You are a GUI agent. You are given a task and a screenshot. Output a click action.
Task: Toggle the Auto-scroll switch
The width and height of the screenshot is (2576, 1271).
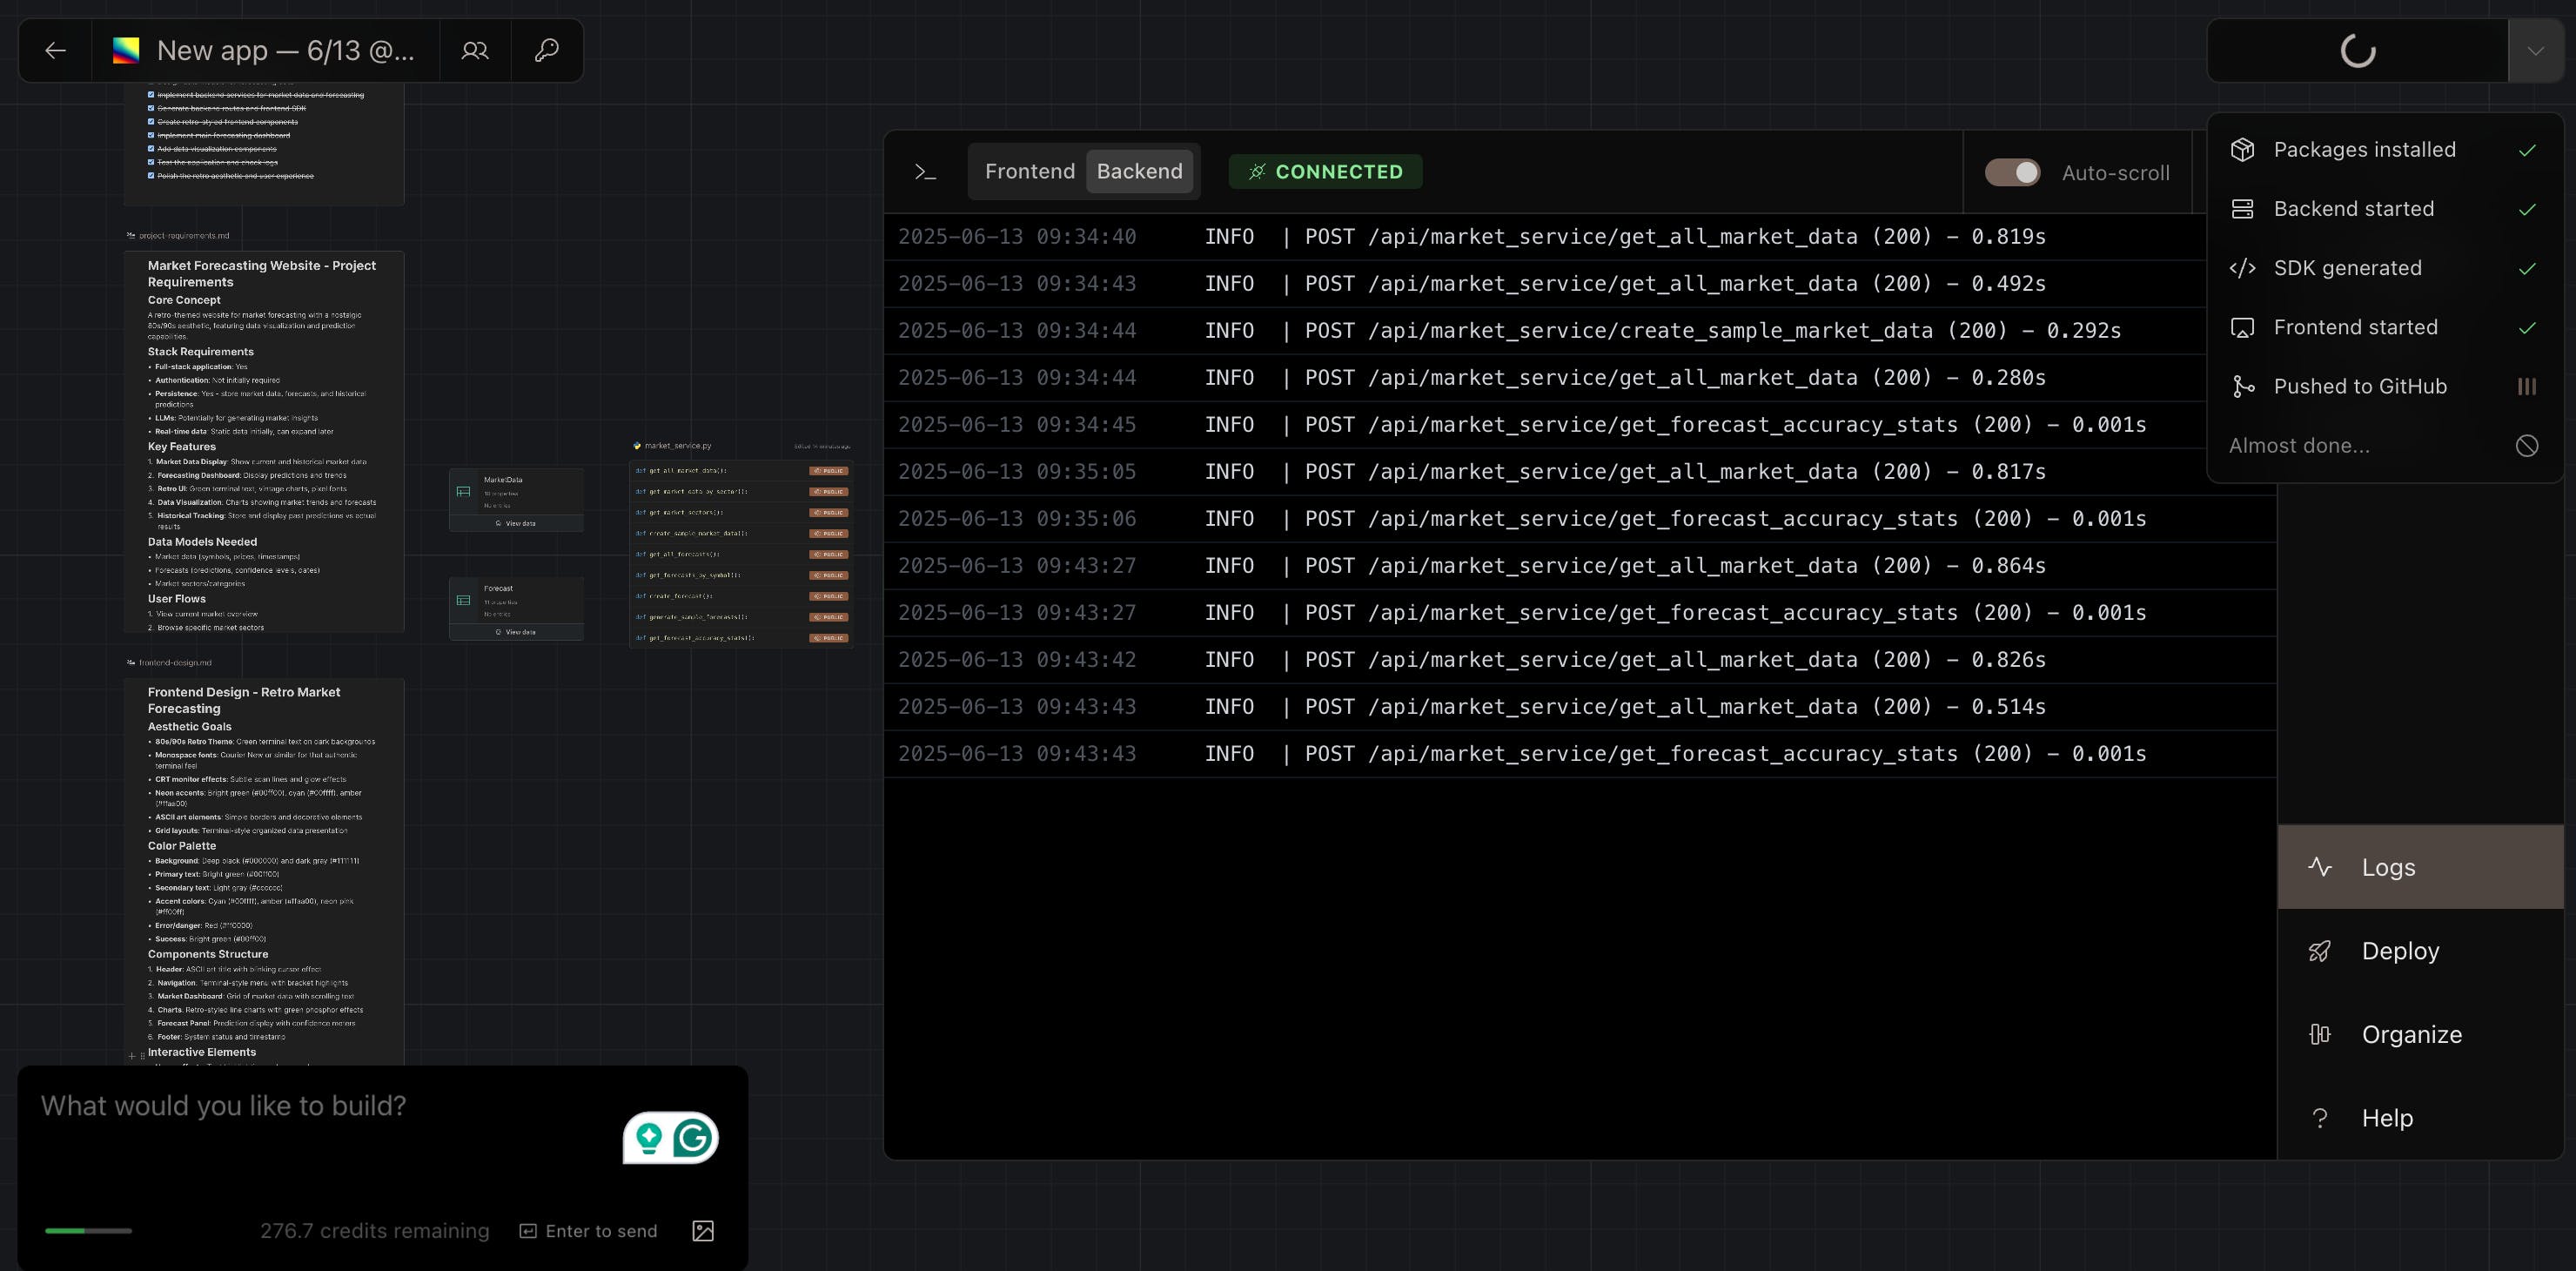click(x=2012, y=172)
